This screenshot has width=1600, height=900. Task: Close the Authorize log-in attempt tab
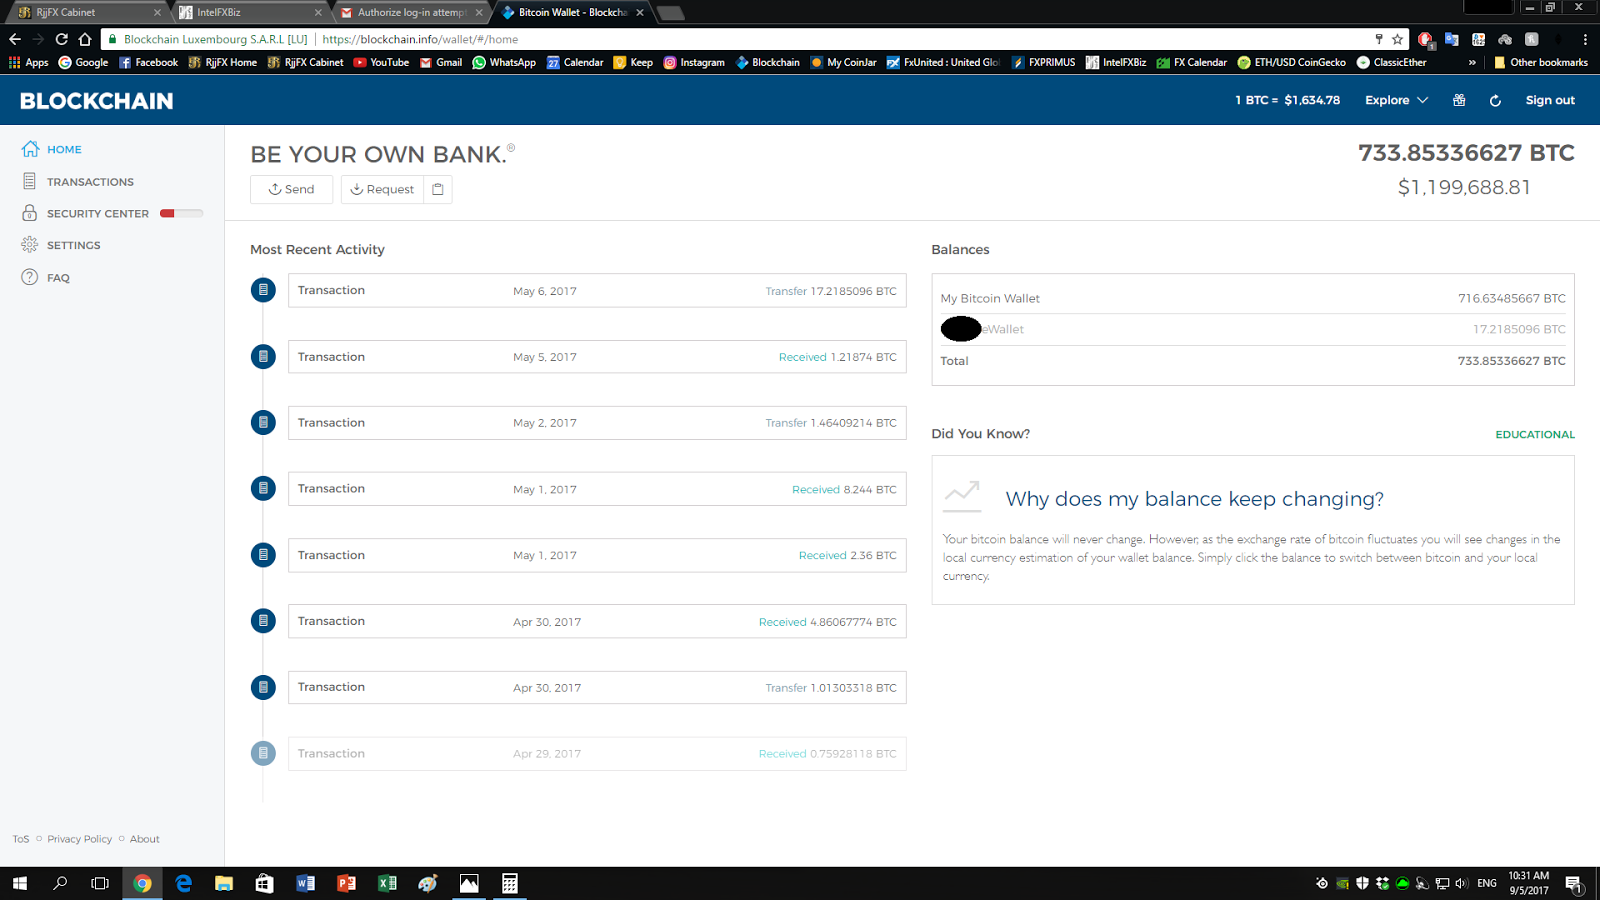(x=479, y=12)
